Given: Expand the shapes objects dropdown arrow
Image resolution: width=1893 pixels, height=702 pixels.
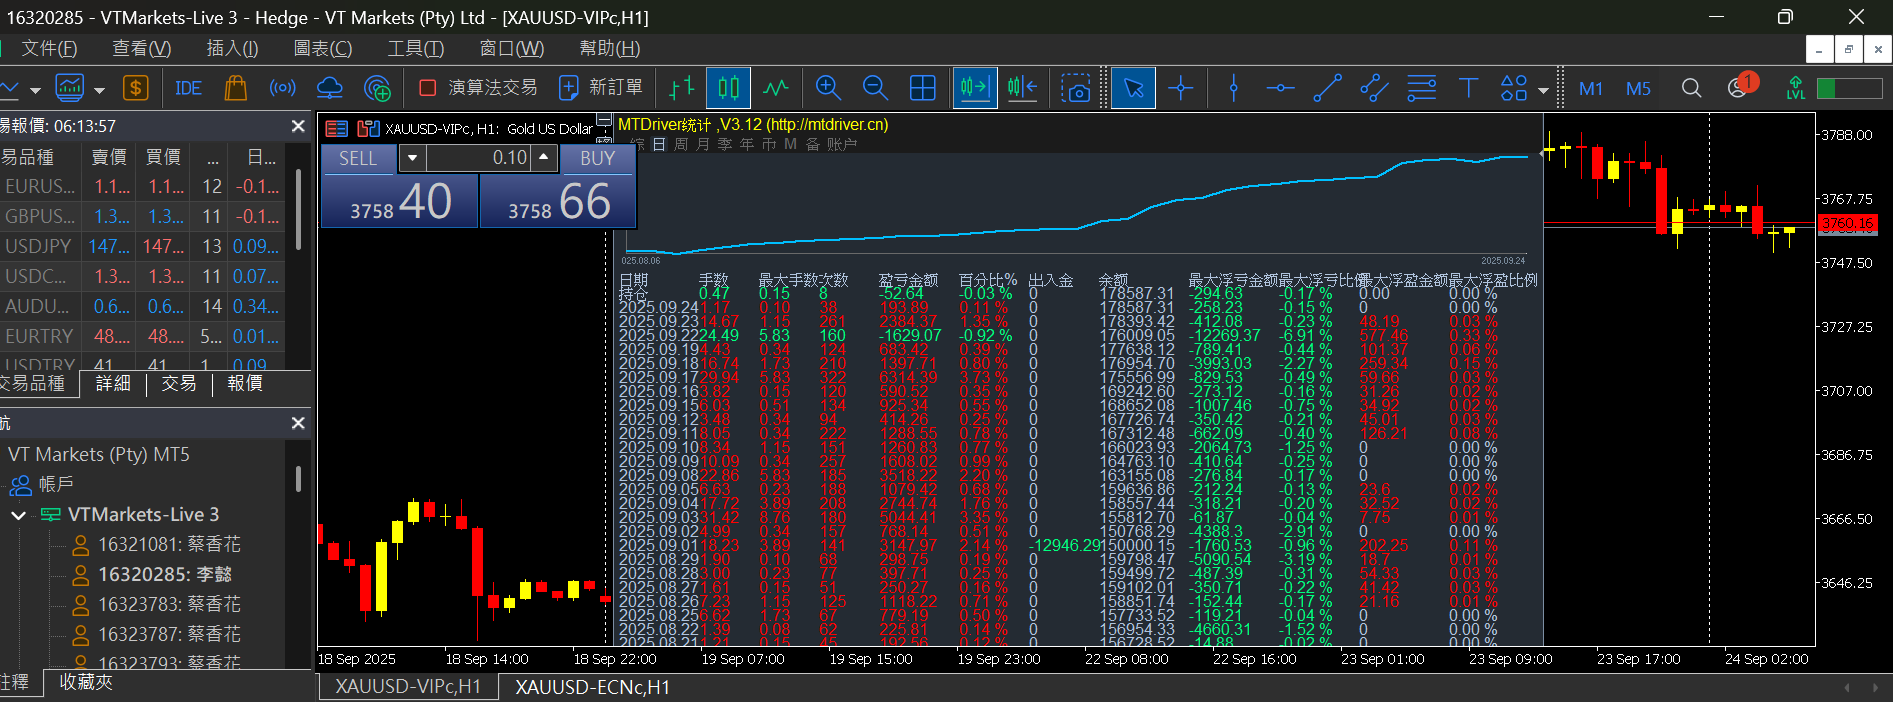Looking at the screenshot, I should pos(1543,90).
